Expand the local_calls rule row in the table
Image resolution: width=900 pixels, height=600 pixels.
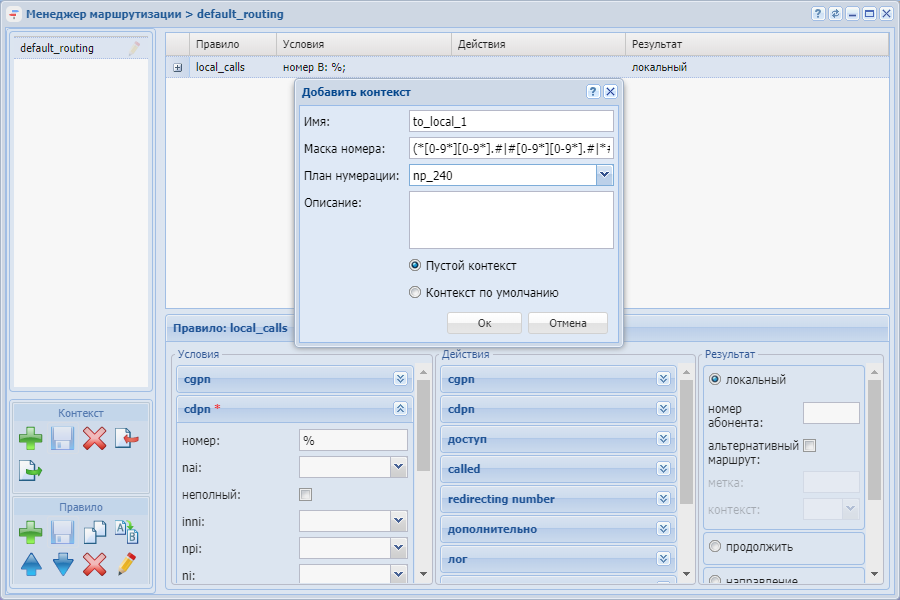click(177, 68)
